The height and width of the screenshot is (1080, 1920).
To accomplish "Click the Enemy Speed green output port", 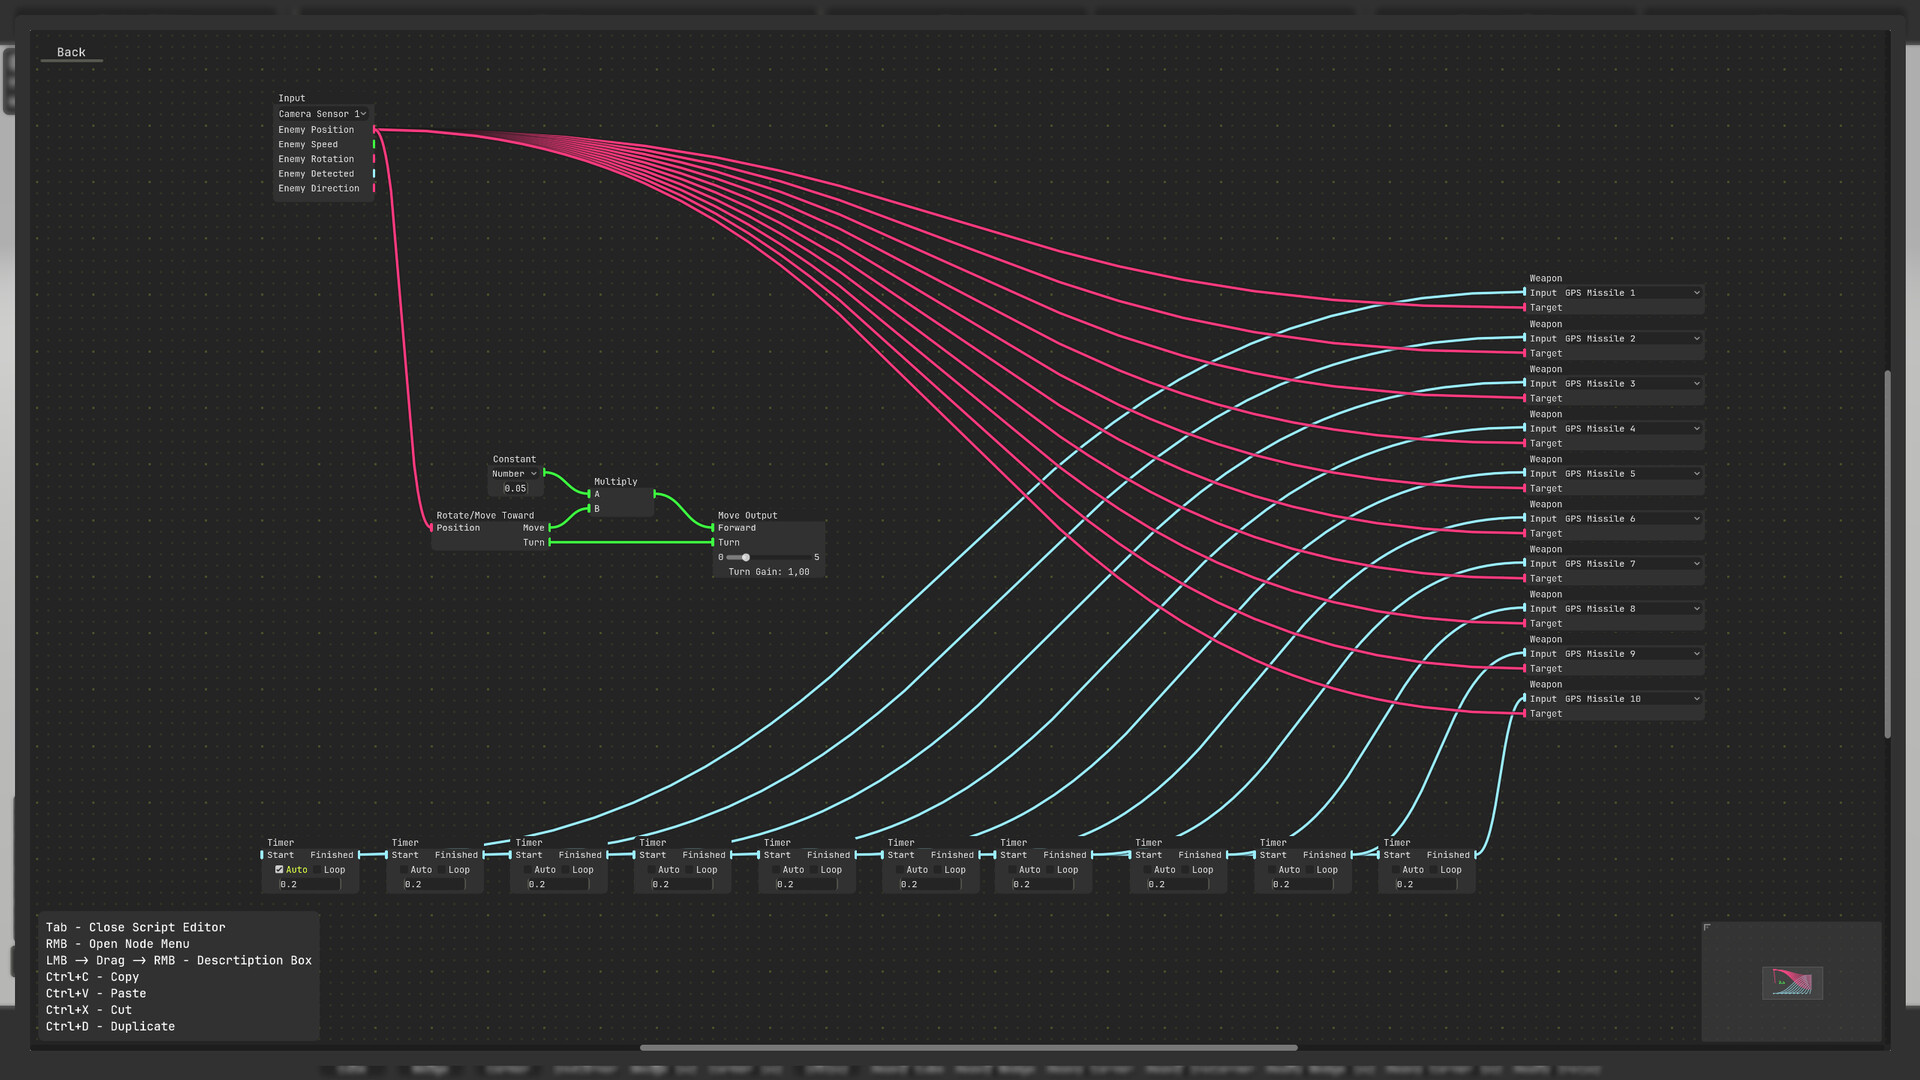I will [374, 145].
